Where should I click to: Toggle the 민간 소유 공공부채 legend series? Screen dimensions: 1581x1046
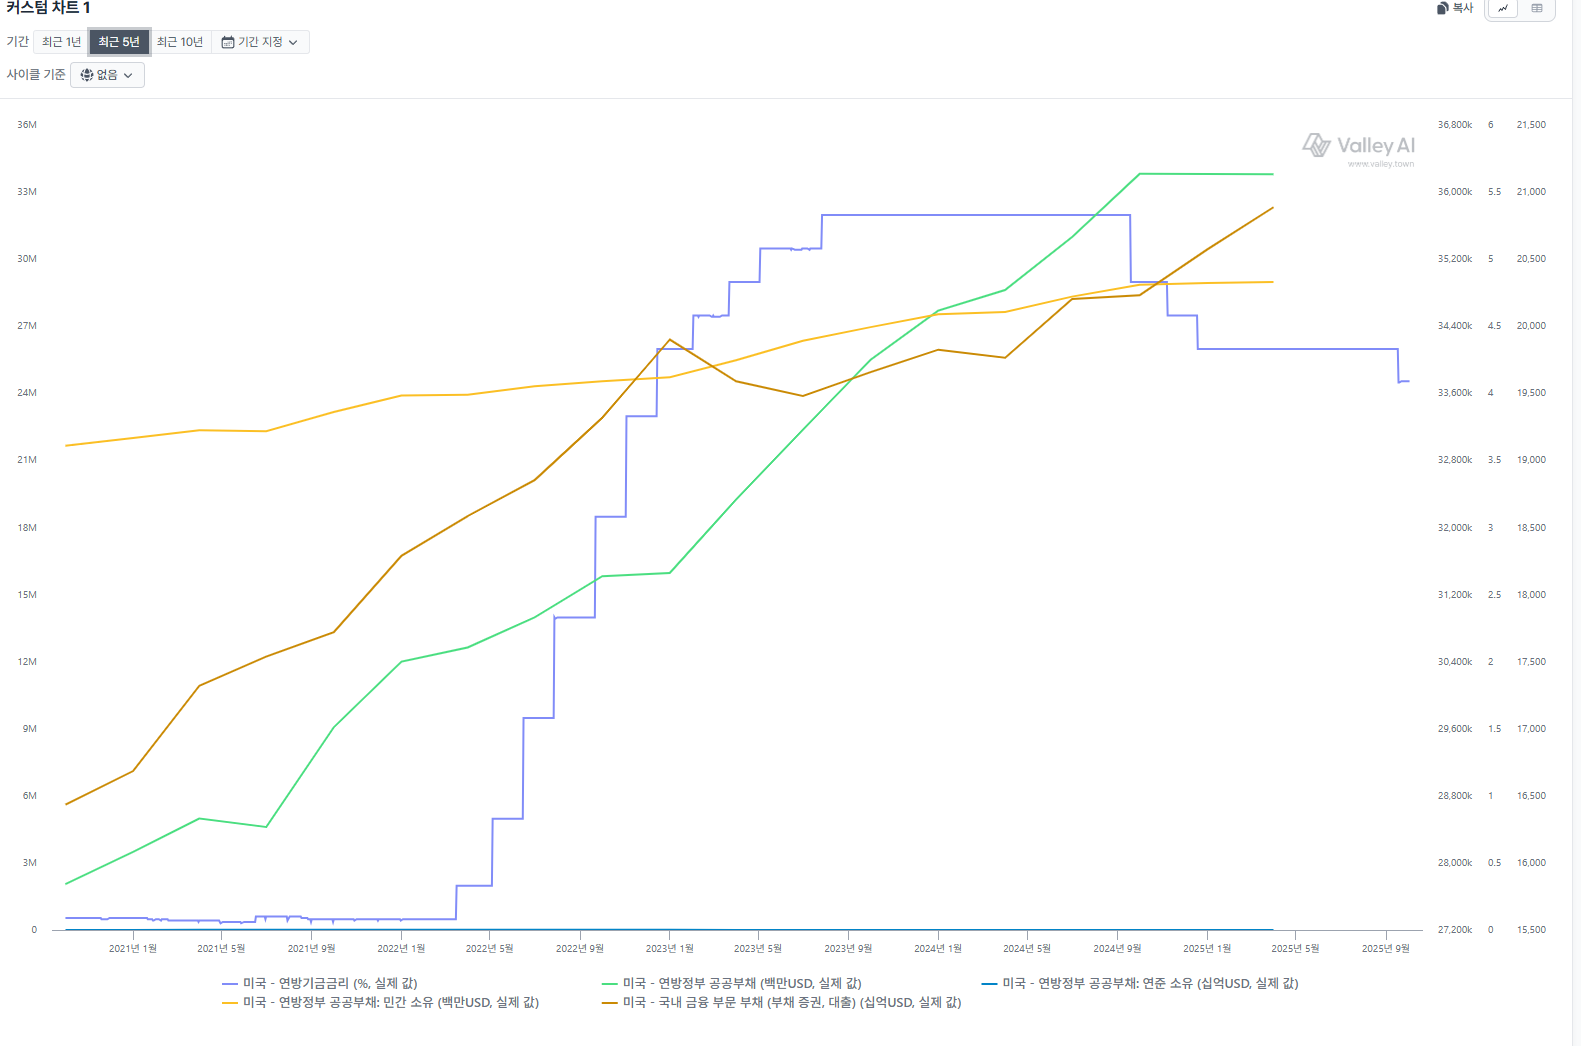(381, 1002)
